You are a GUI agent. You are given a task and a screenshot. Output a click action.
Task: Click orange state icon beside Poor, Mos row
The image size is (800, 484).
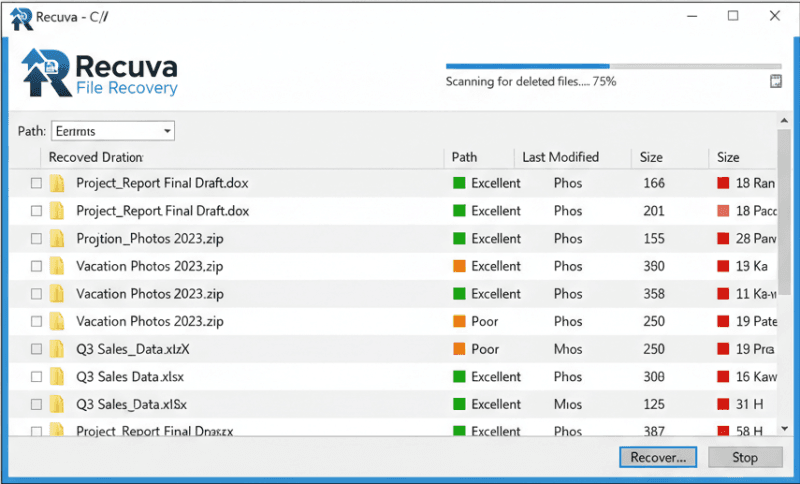460,349
